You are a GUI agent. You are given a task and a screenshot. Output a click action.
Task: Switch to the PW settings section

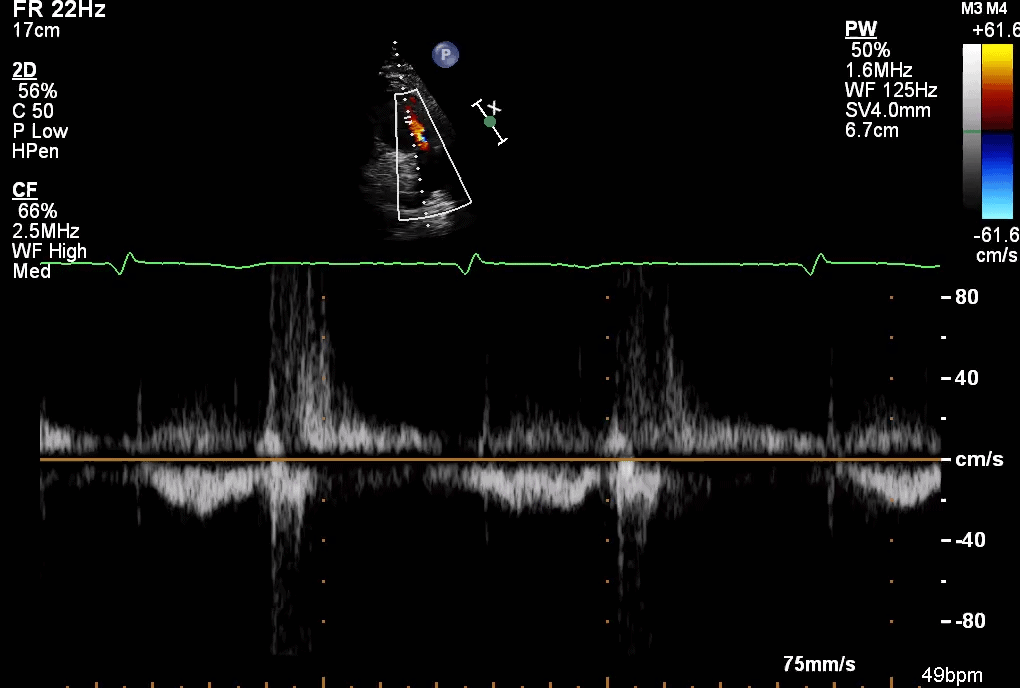pyautogui.click(x=860, y=28)
